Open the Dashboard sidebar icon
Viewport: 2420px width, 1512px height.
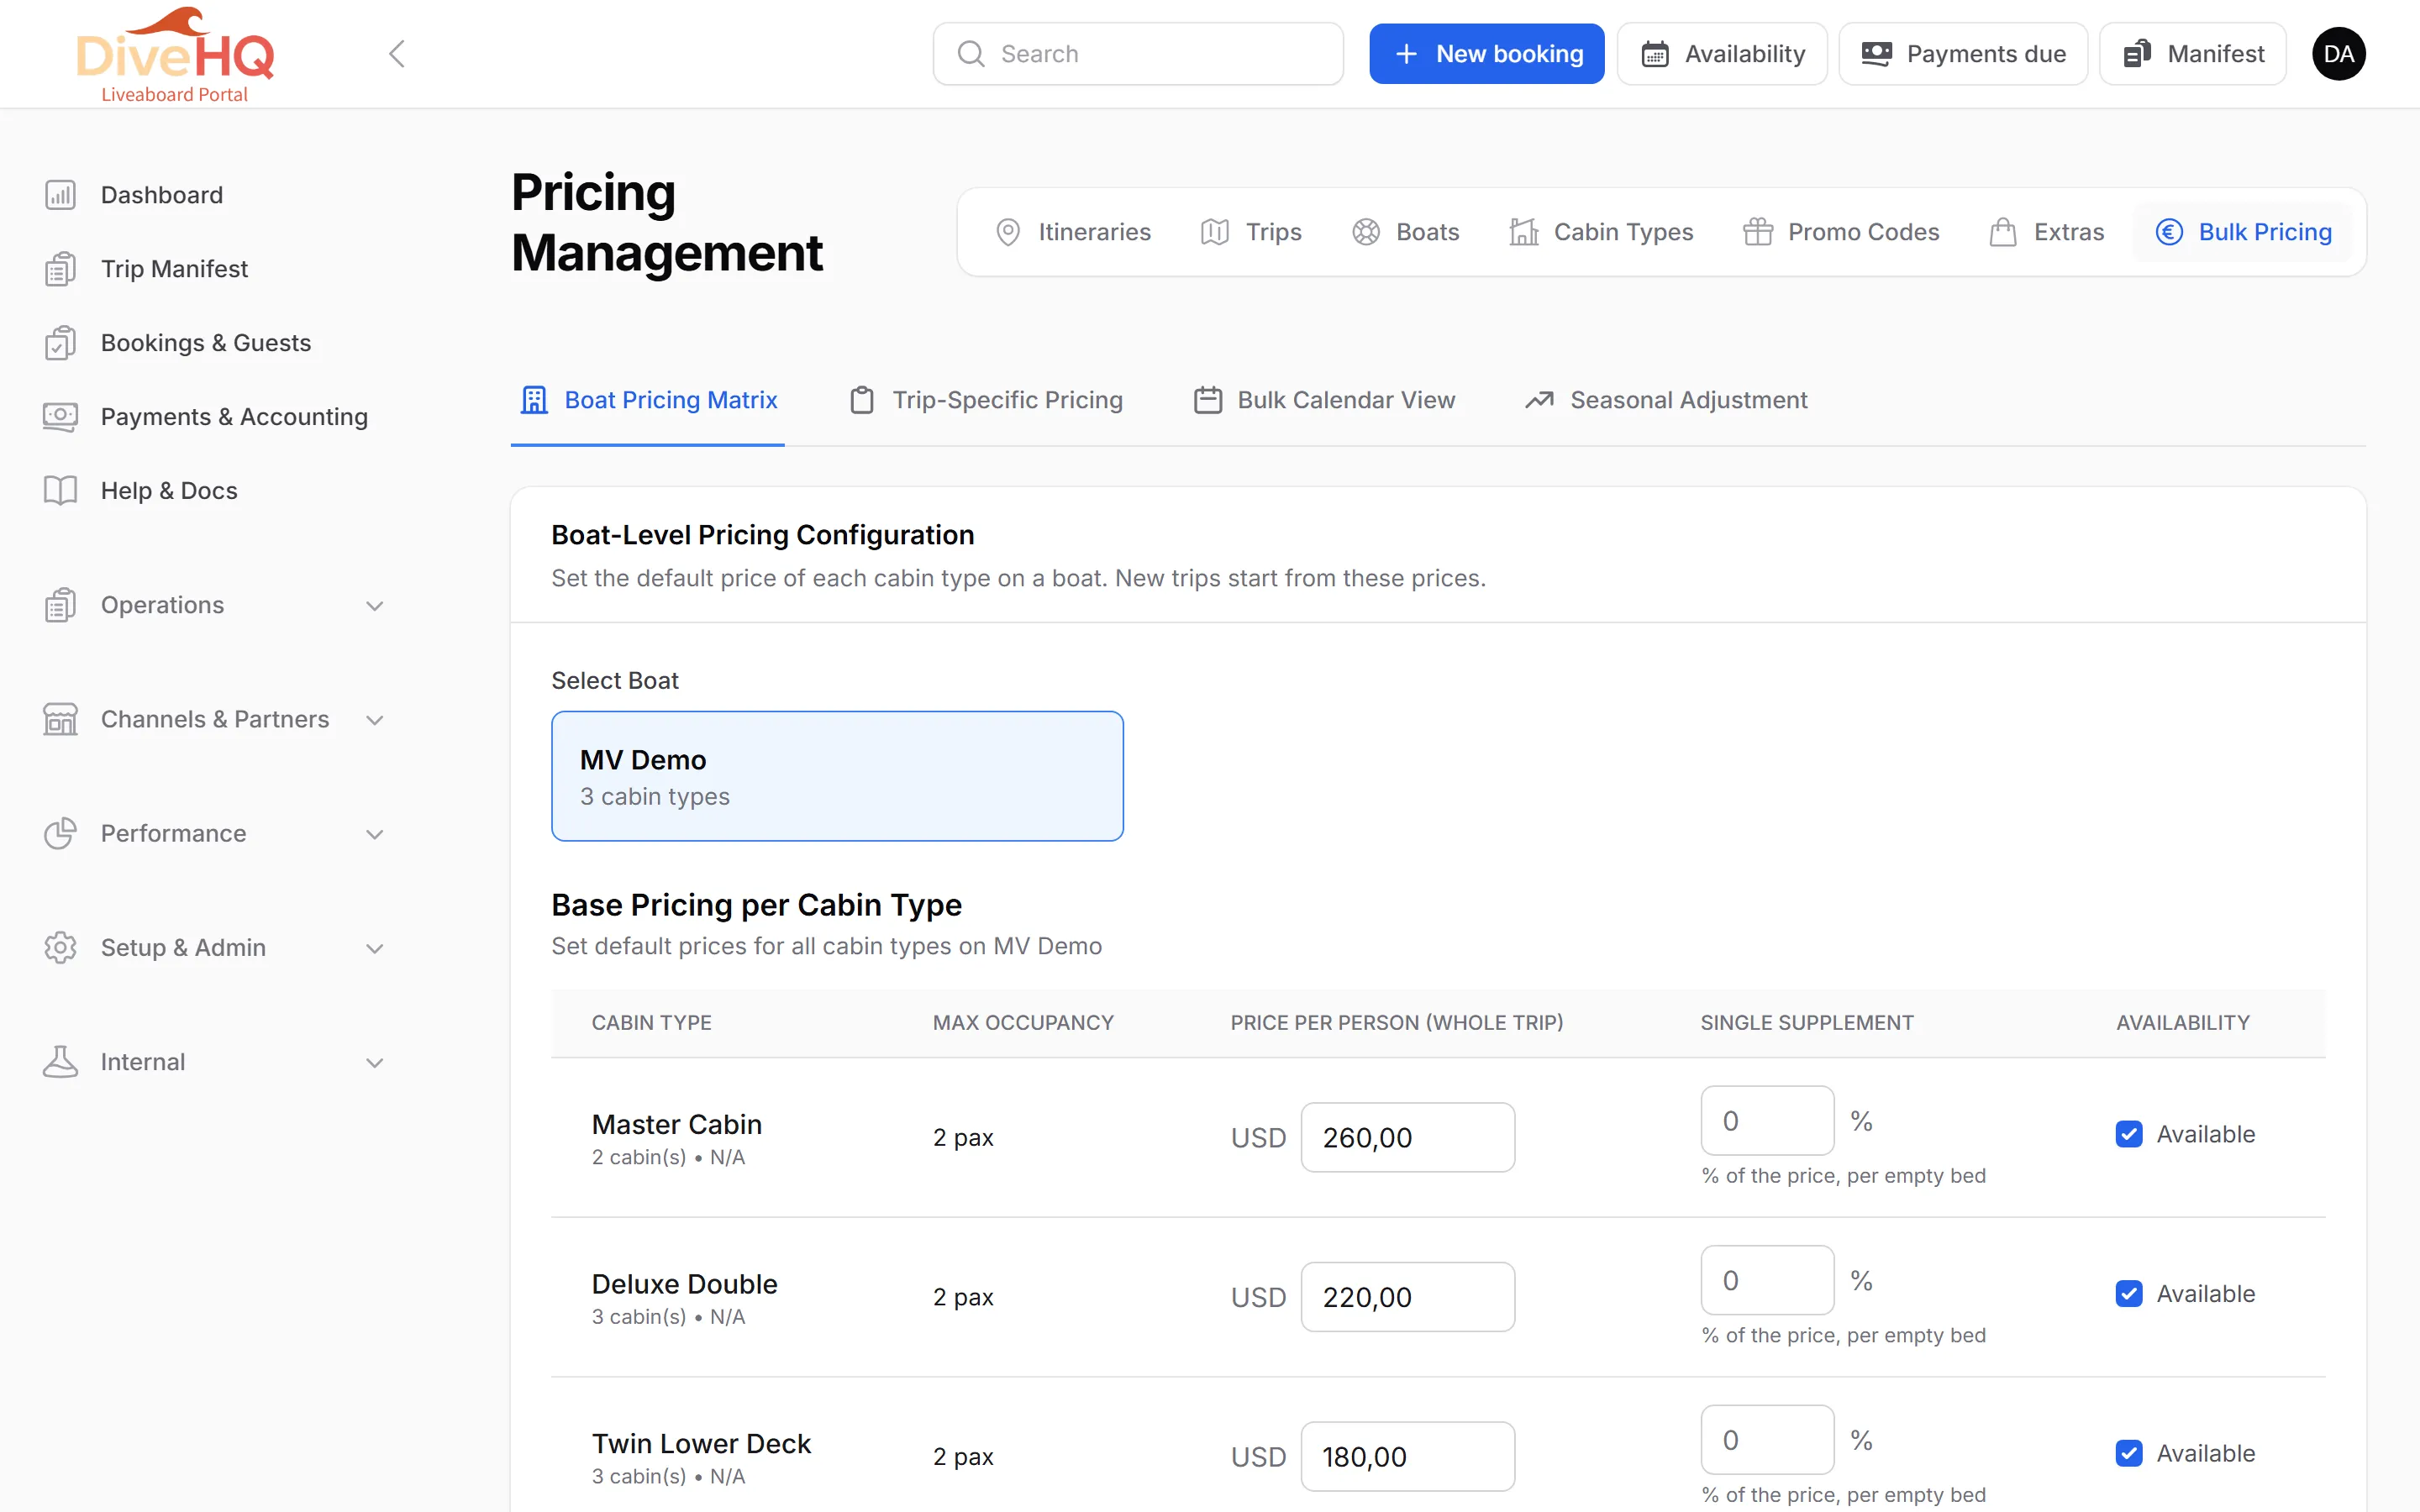point(60,195)
